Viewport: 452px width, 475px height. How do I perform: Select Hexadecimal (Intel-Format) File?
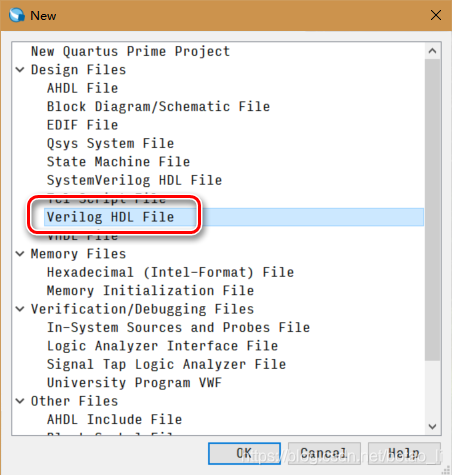(170, 272)
